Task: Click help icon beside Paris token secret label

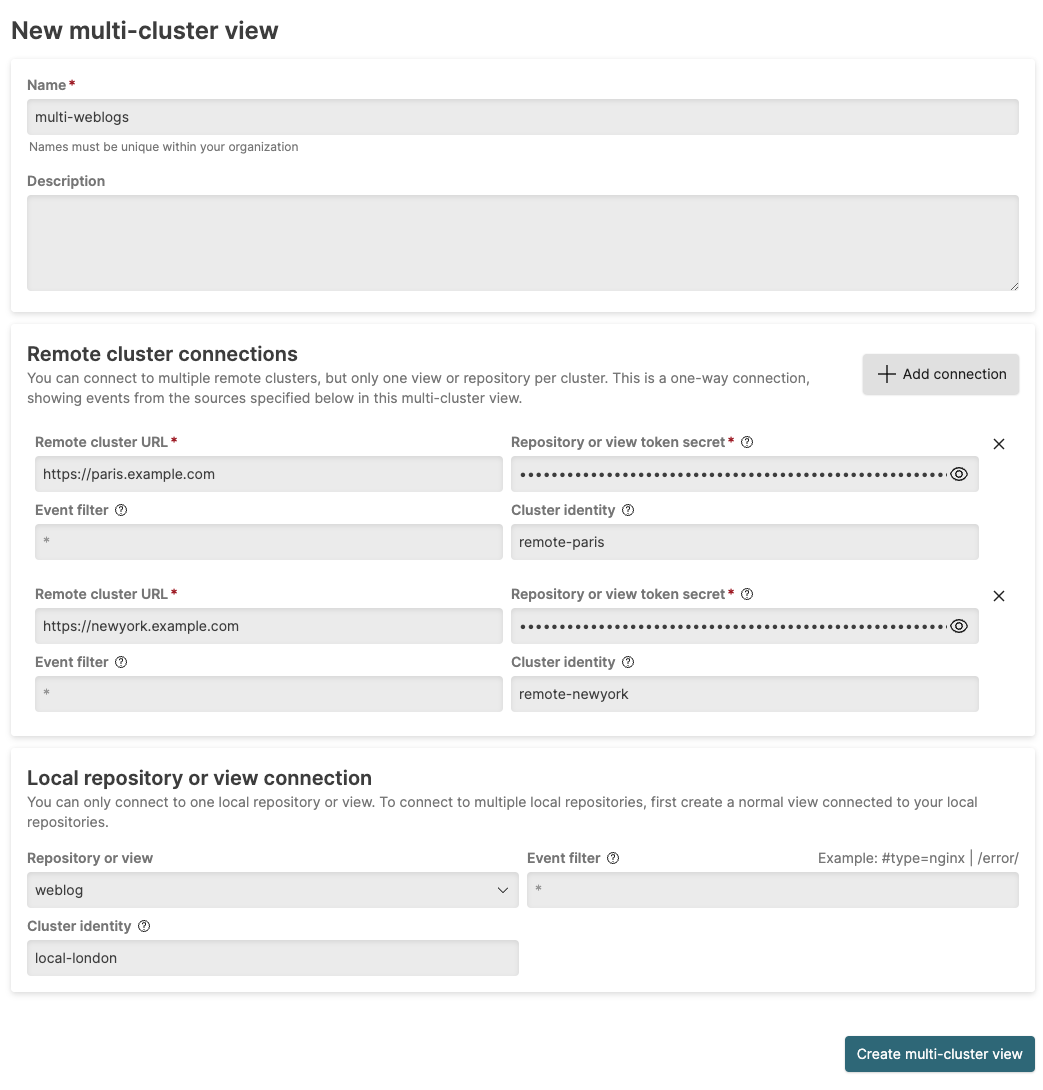Action: (x=747, y=442)
